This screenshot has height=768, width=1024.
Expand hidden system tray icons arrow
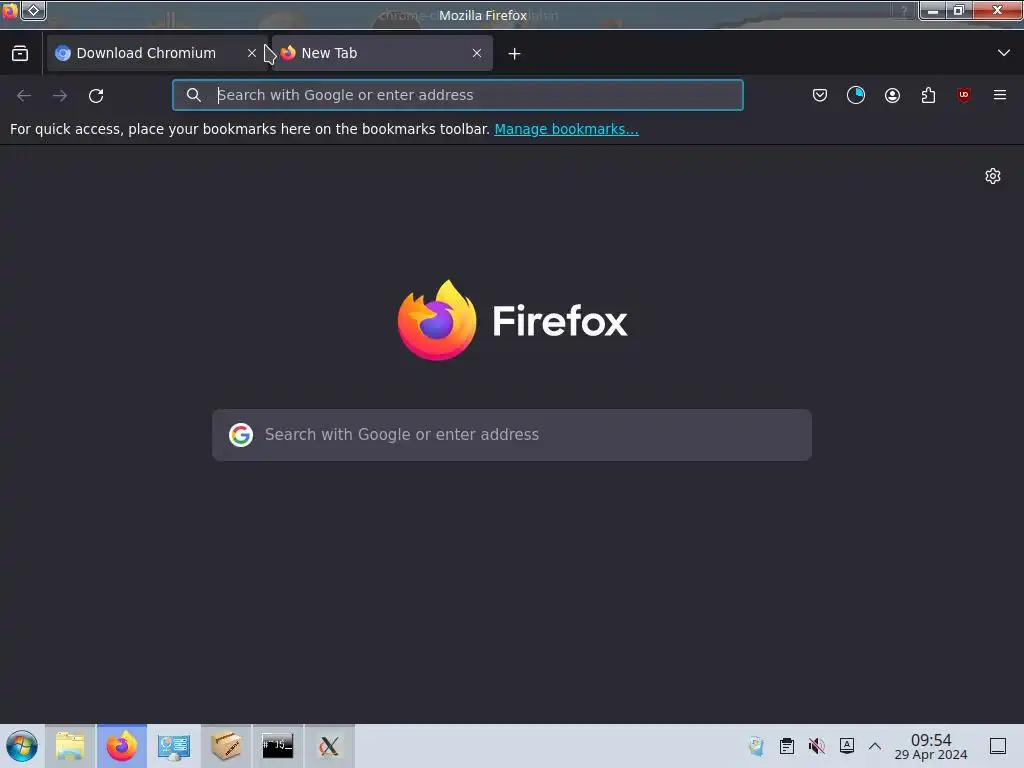click(x=875, y=746)
